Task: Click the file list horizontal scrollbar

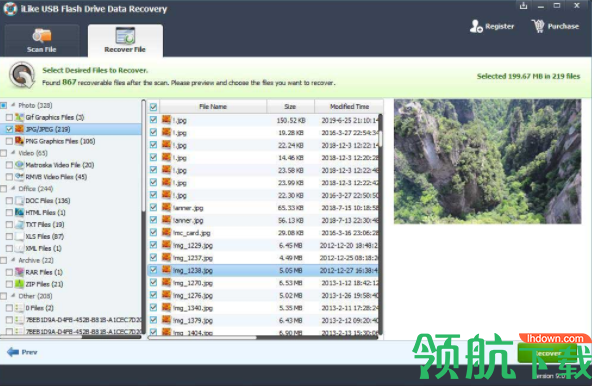Action: 263,337
